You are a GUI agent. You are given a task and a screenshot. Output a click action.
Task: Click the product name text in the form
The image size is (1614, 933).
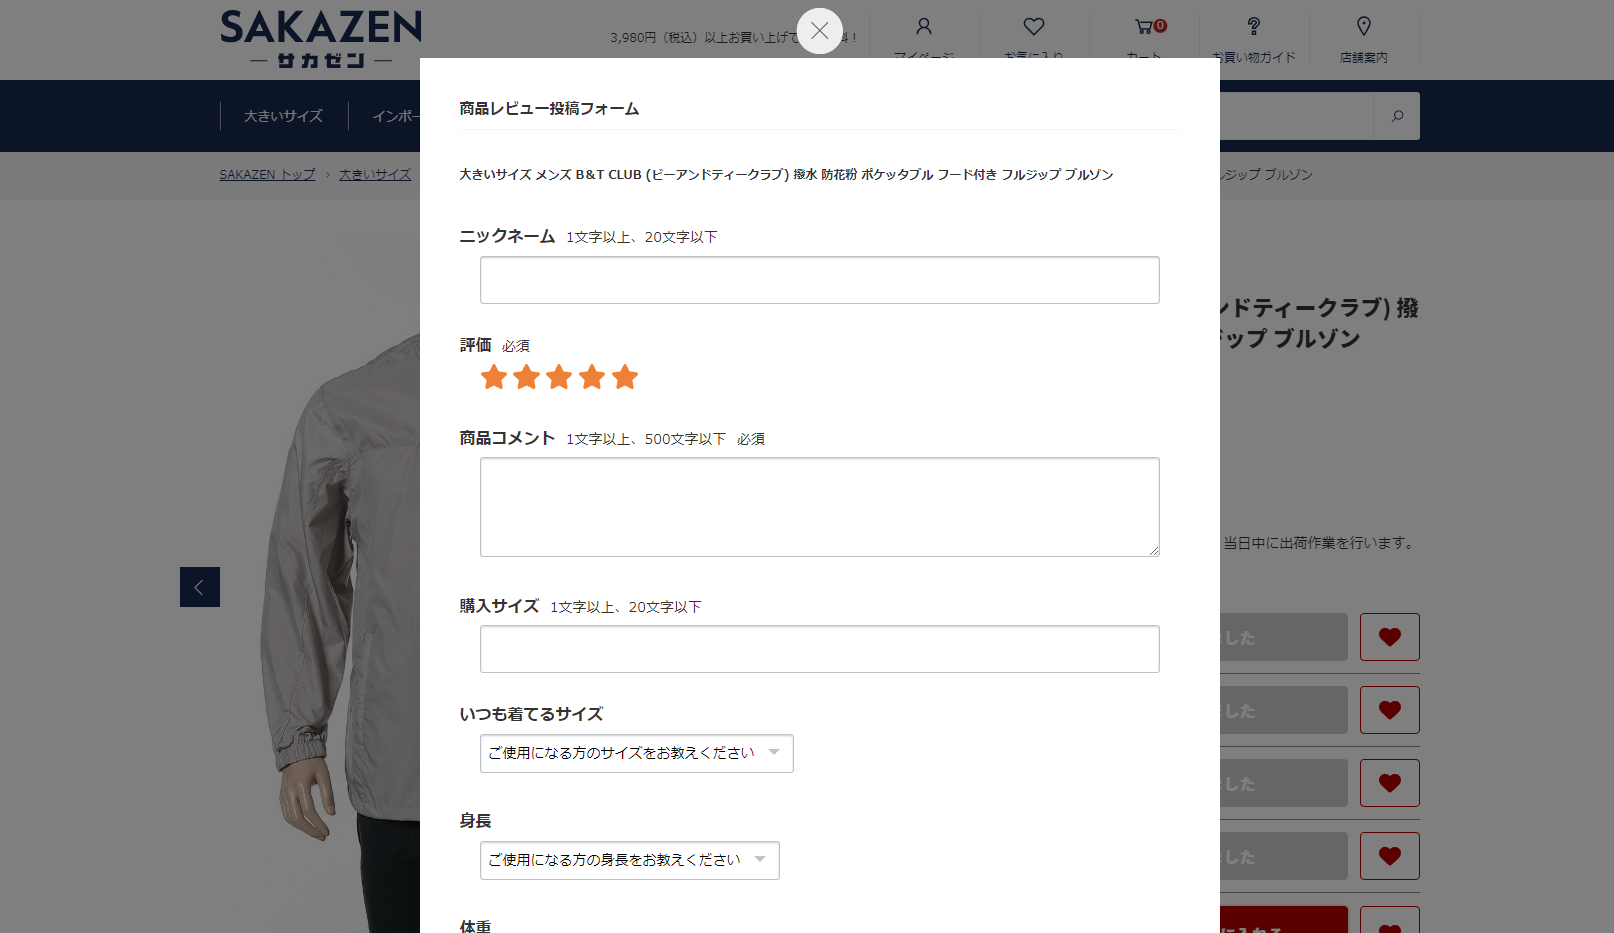pos(786,175)
